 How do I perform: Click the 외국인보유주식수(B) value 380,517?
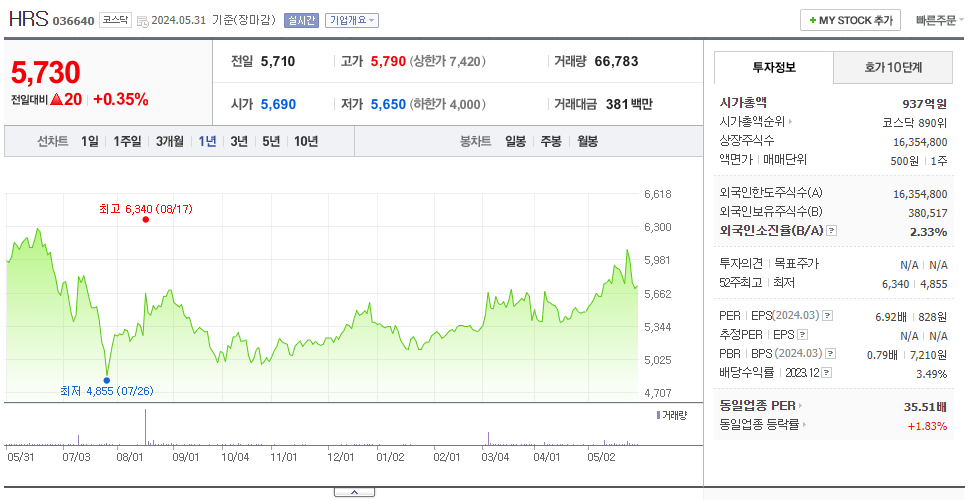(x=927, y=213)
